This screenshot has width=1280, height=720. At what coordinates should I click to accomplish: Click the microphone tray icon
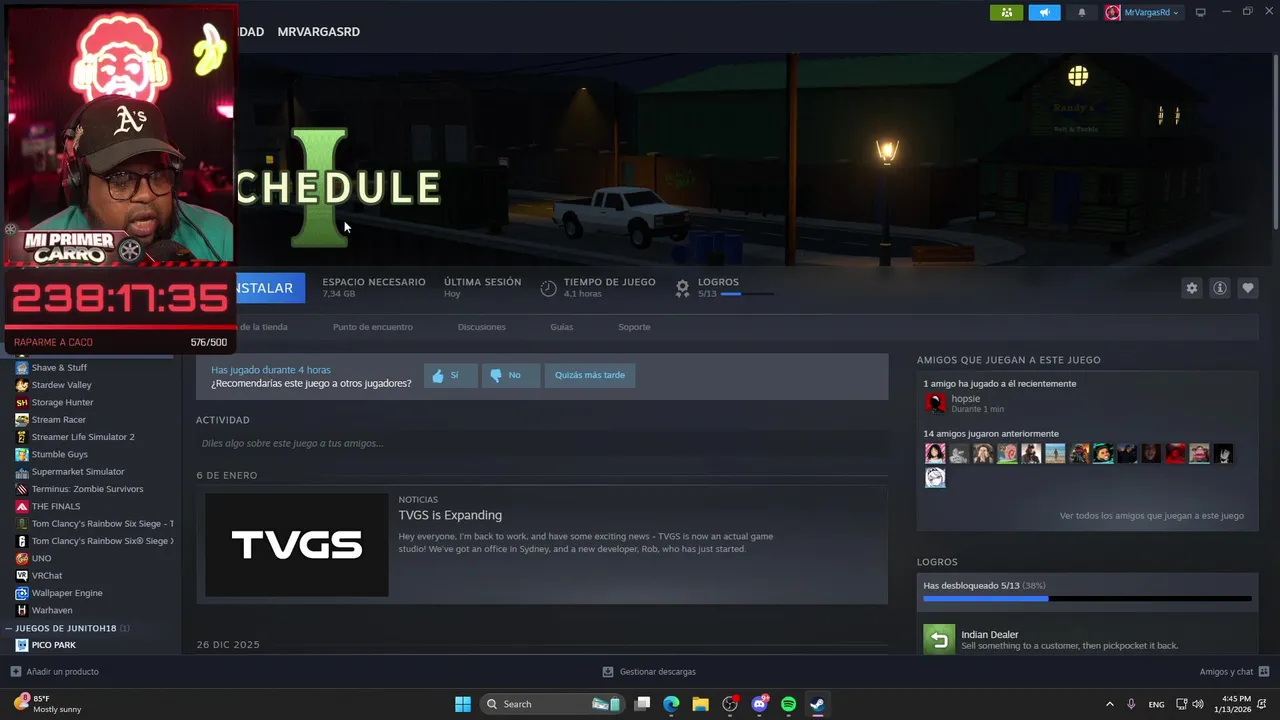(x=1131, y=704)
